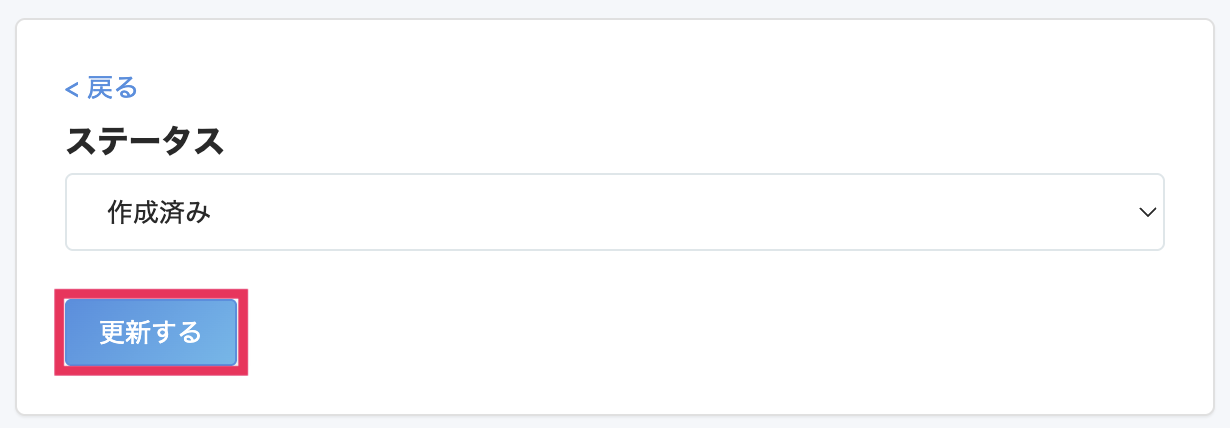Viewport: 1230px width, 428px height.
Task: Return to the previous page via 戻る
Action: (101, 88)
